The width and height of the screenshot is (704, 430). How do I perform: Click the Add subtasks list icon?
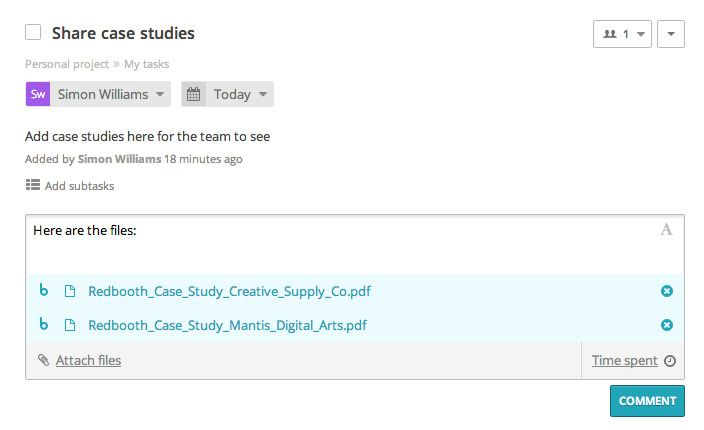click(x=33, y=185)
